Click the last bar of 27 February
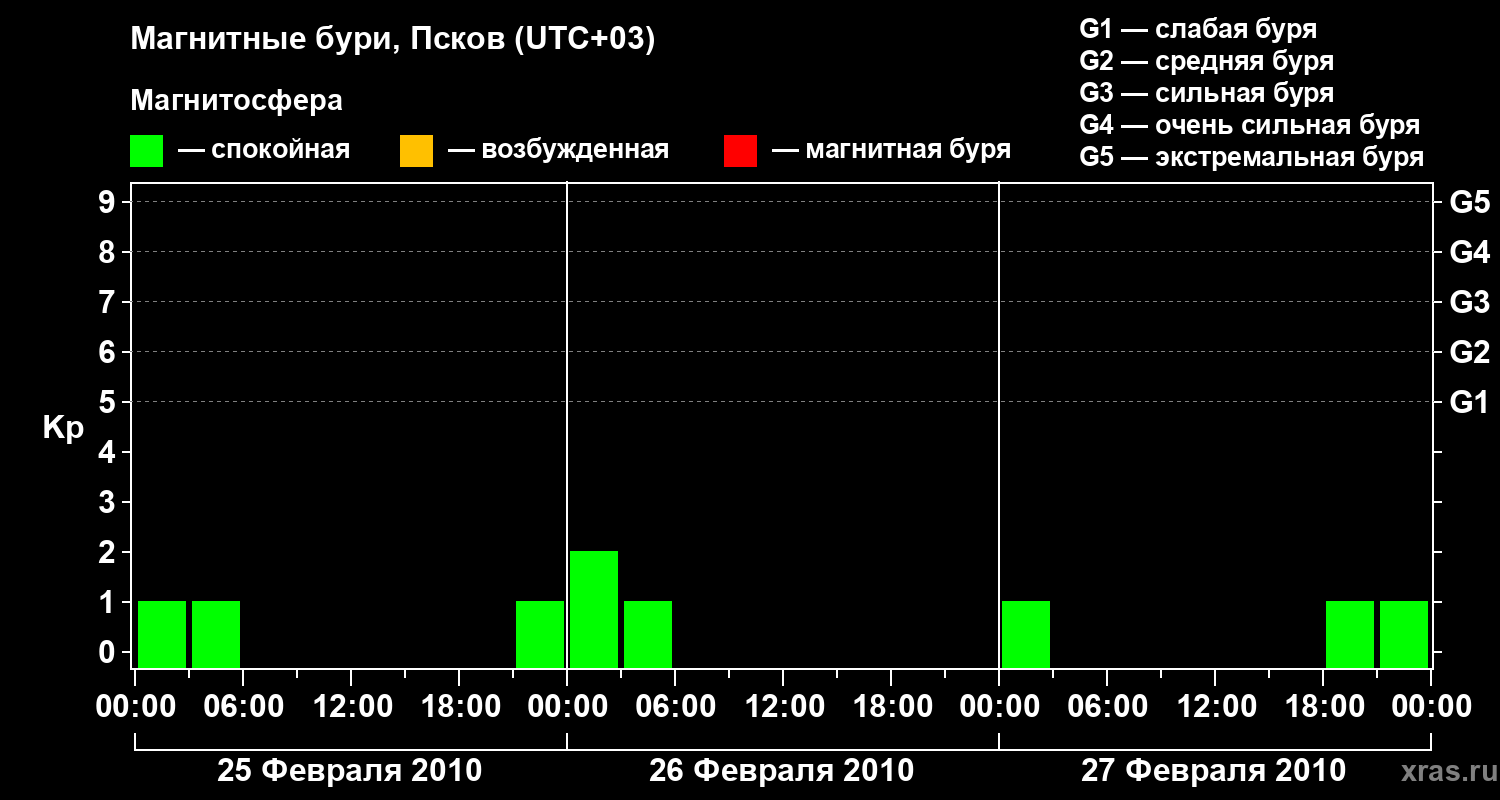The image size is (1500, 800). [x=1404, y=634]
